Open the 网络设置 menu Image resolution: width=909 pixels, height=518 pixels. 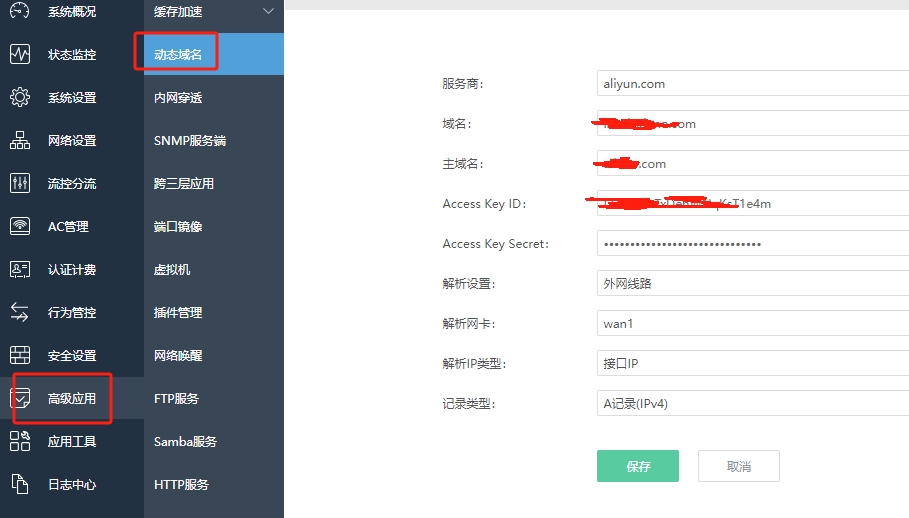72,140
